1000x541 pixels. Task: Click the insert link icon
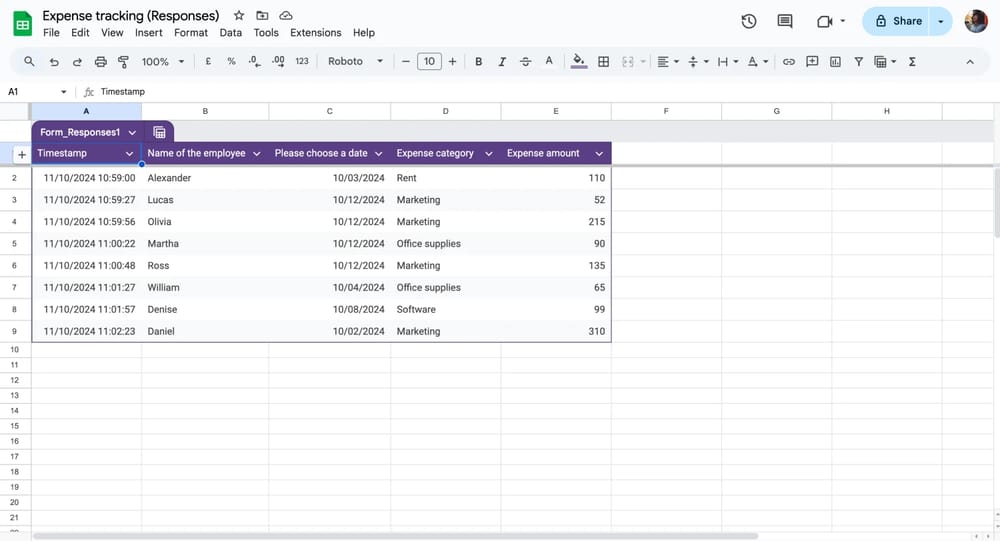[x=788, y=62]
